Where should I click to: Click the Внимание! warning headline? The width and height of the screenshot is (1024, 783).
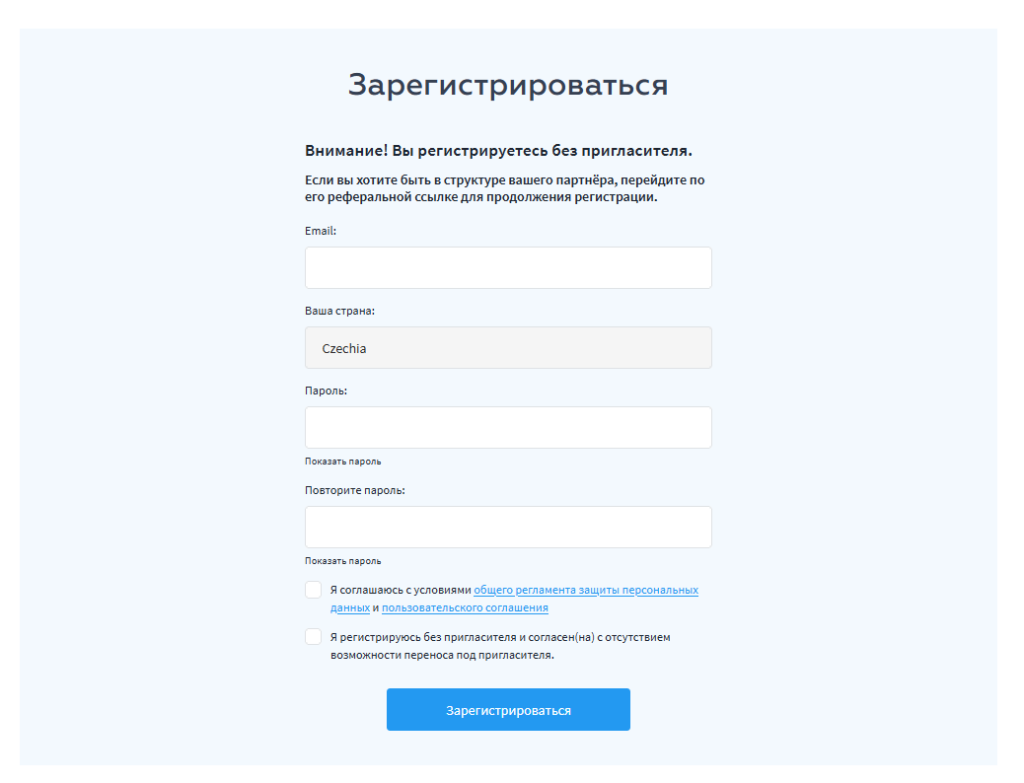498,151
